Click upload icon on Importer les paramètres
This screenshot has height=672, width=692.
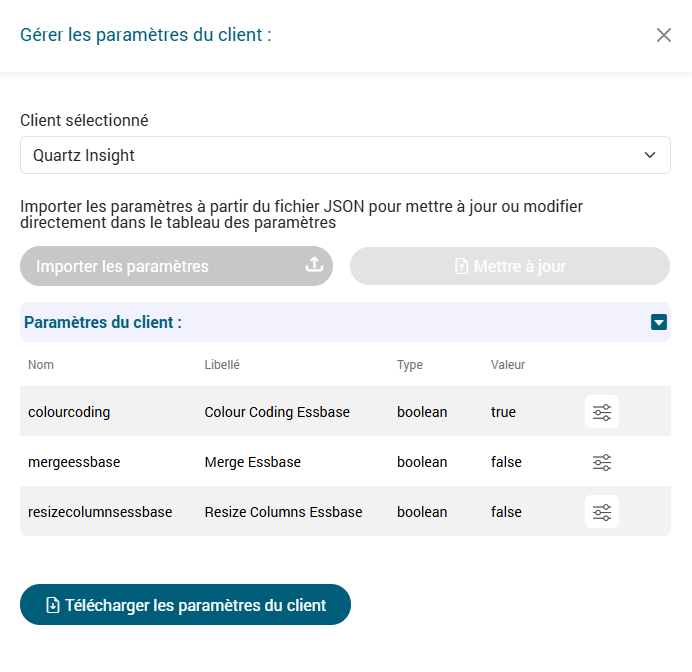(313, 266)
